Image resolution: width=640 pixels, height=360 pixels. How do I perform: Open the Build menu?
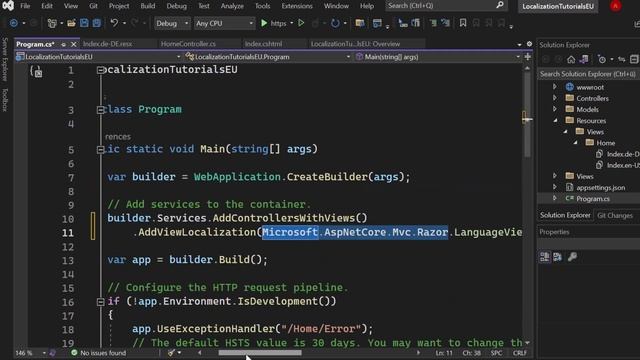[148, 6]
